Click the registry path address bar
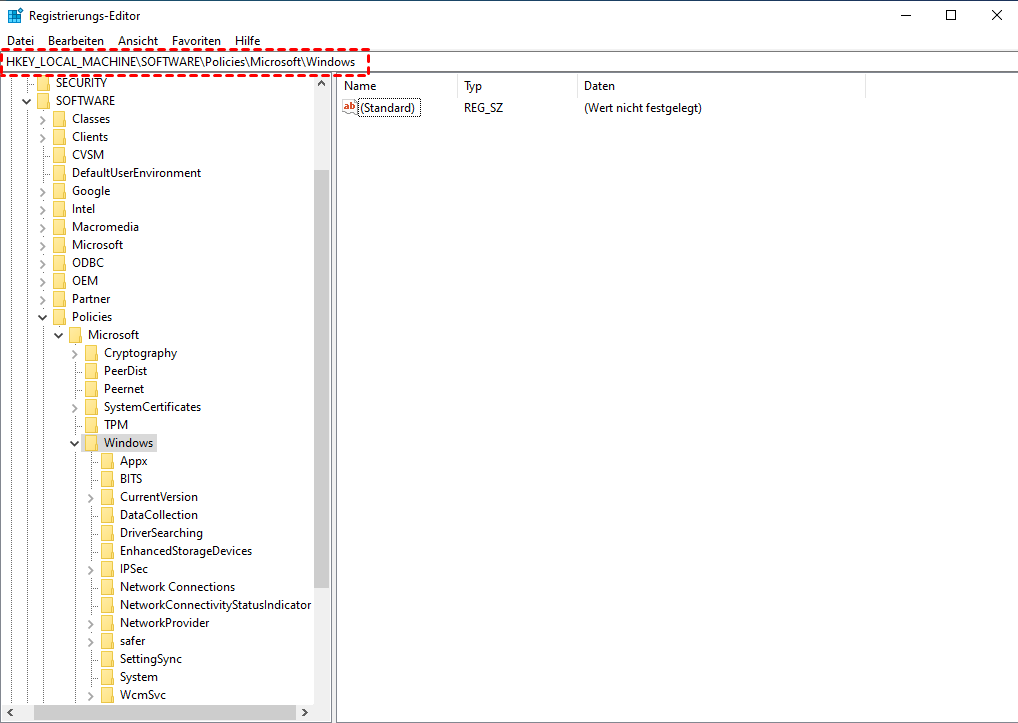The image size is (1018, 723). (x=509, y=62)
